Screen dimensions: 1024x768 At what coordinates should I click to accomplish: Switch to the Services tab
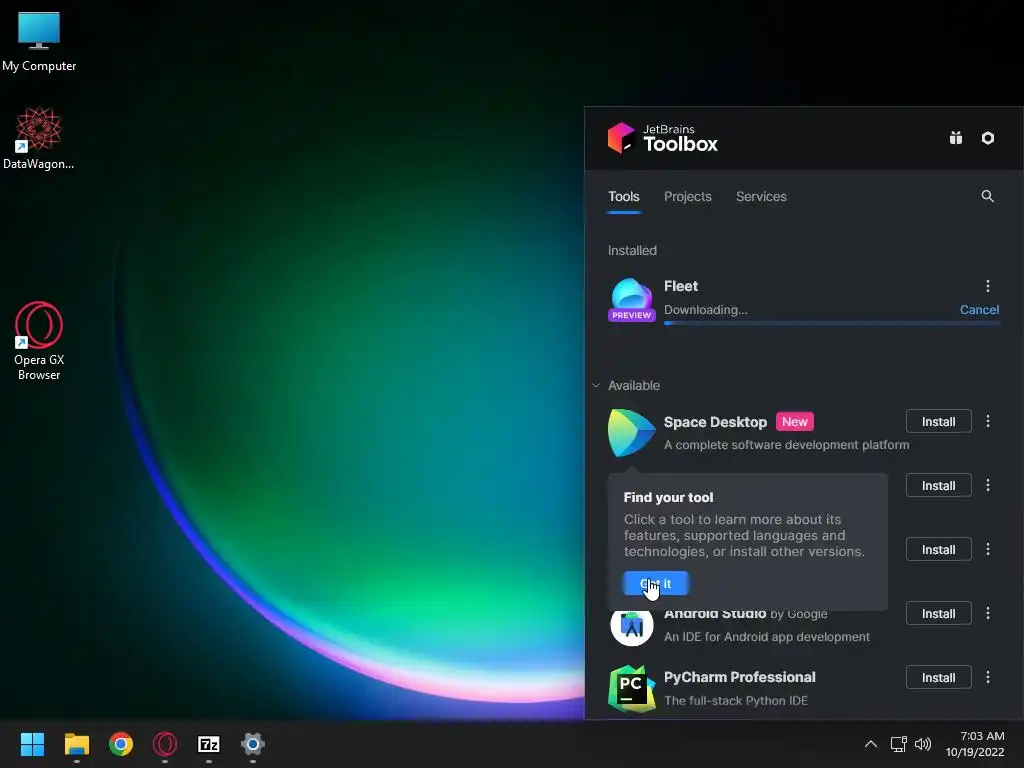(x=761, y=197)
